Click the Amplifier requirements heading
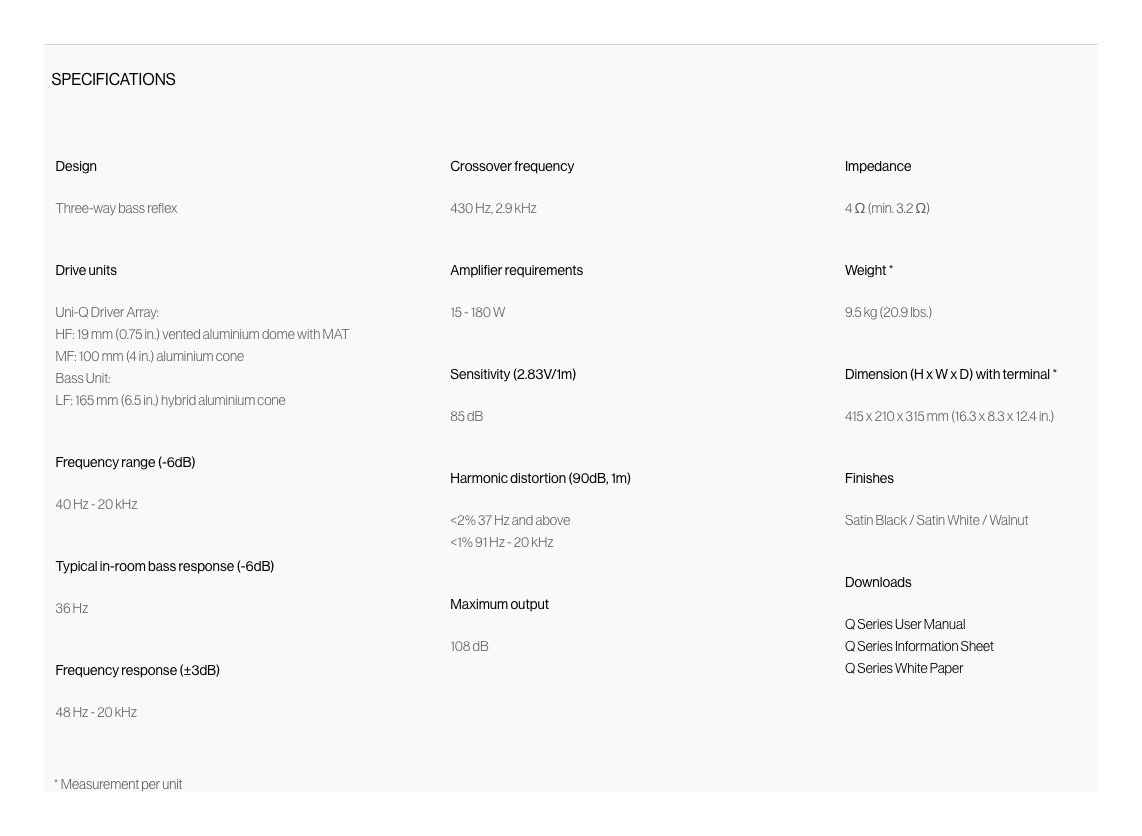1142x836 pixels. (x=516, y=270)
